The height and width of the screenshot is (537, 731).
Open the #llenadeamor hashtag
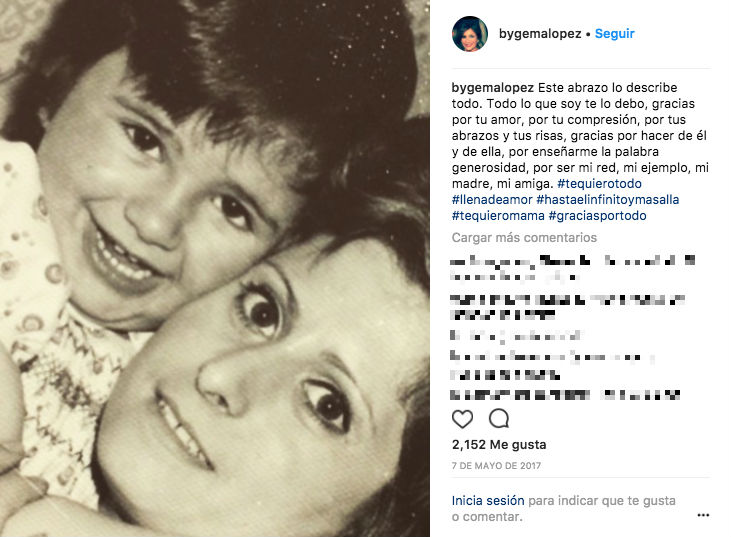(492, 200)
